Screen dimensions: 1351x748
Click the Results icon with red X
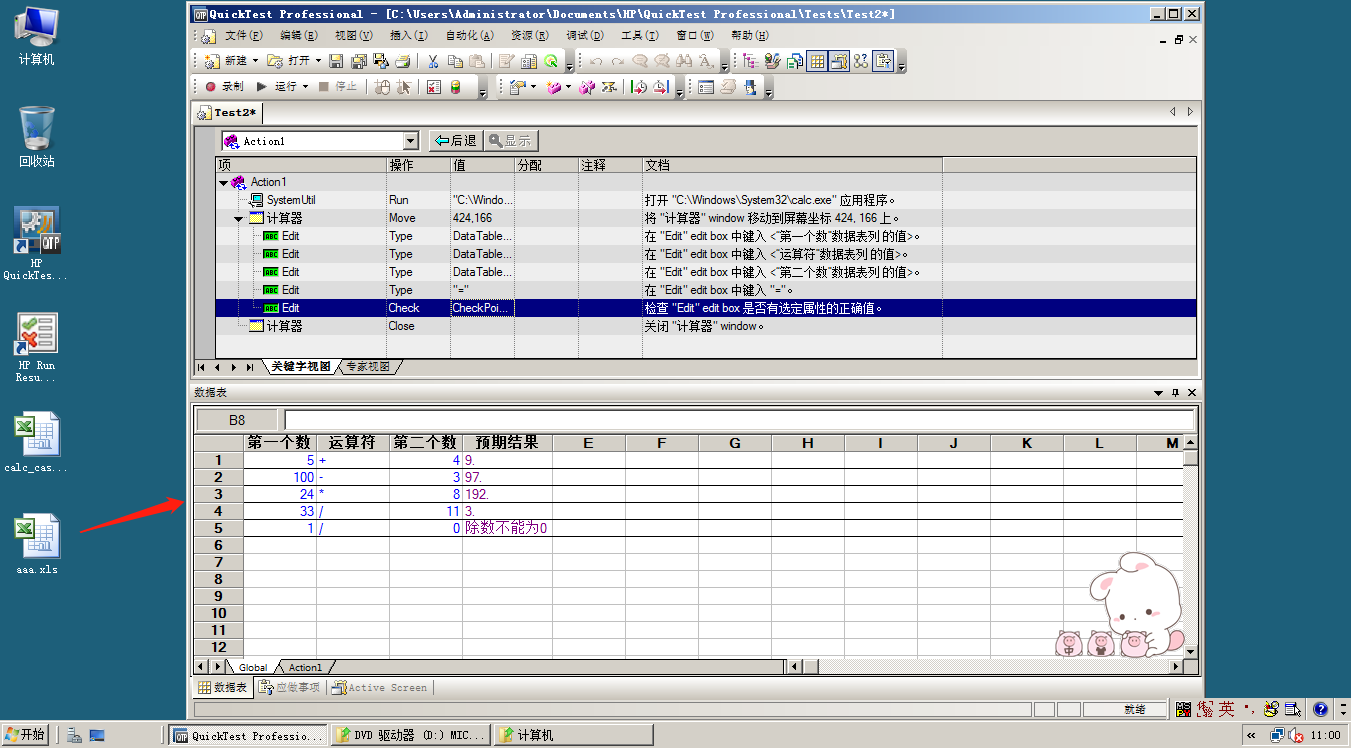click(433, 87)
